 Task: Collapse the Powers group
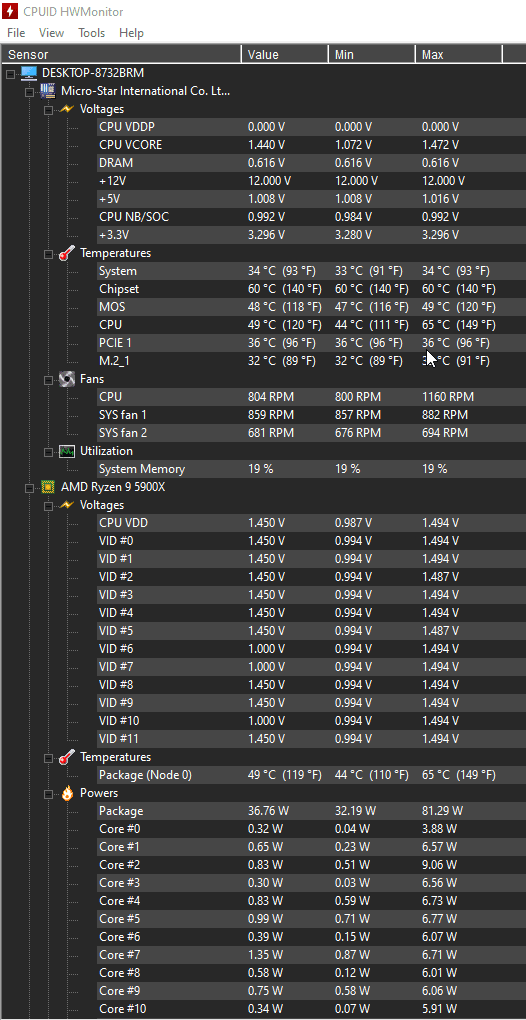pyautogui.click(x=48, y=794)
